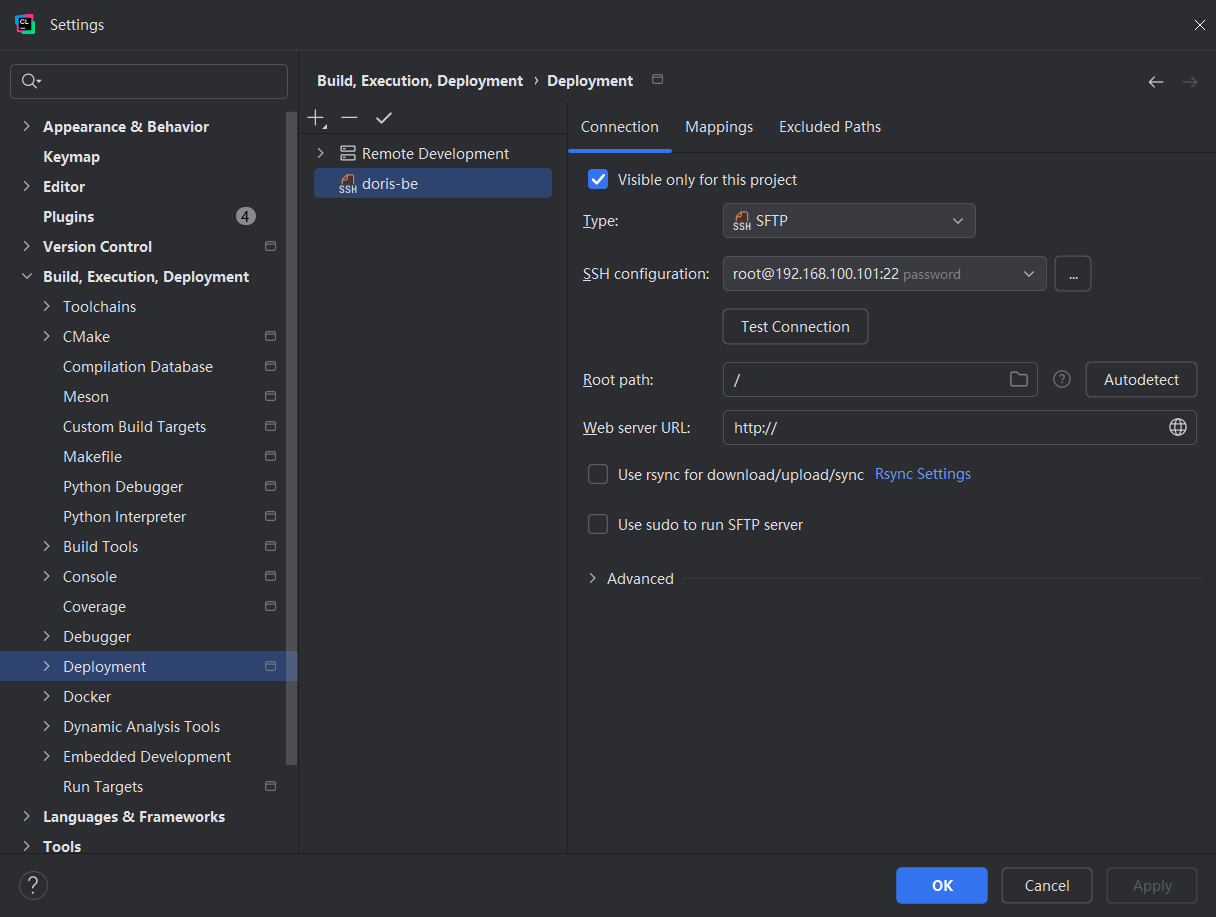This screenshot has height=917, width=1216.
Task: Switch to the Mappings tab
Action: coord(719,127)
